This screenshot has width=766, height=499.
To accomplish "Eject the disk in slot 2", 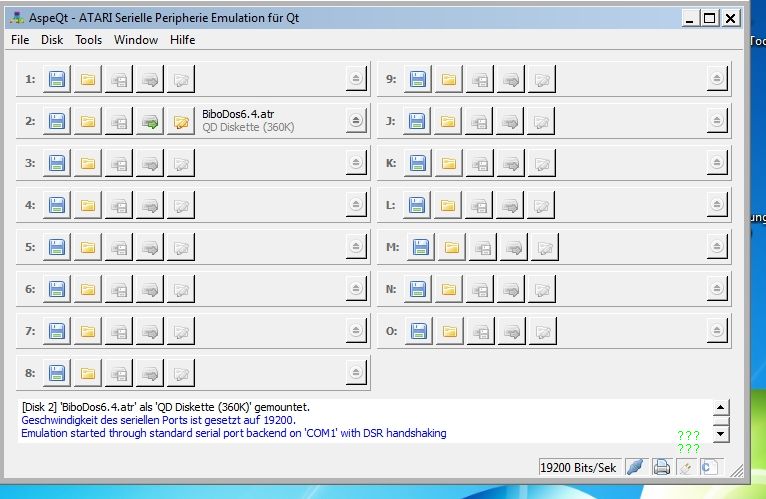I will click(x=356, y=120).
